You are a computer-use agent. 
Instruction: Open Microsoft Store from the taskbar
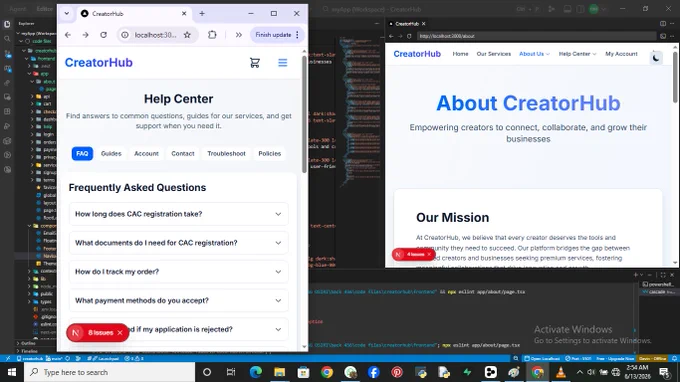point(303,372)
